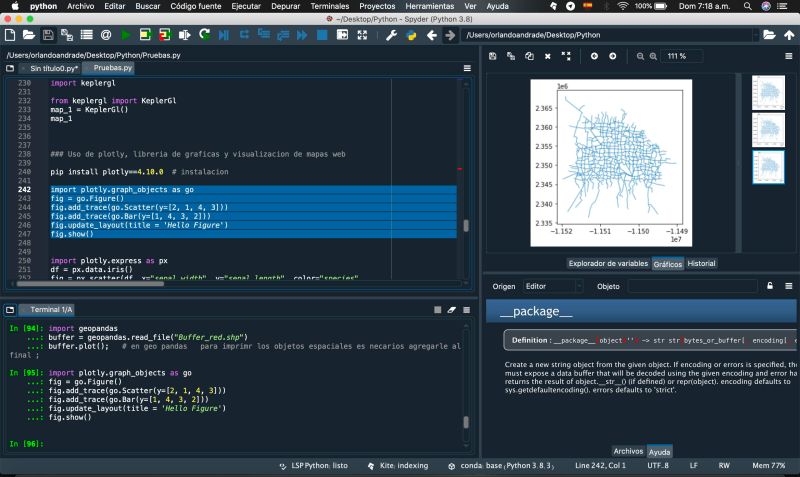This screenshot has width=800, height=477.
Task: Click the debugger Continue double-arrow icon
Action: [x=302, y=35]
